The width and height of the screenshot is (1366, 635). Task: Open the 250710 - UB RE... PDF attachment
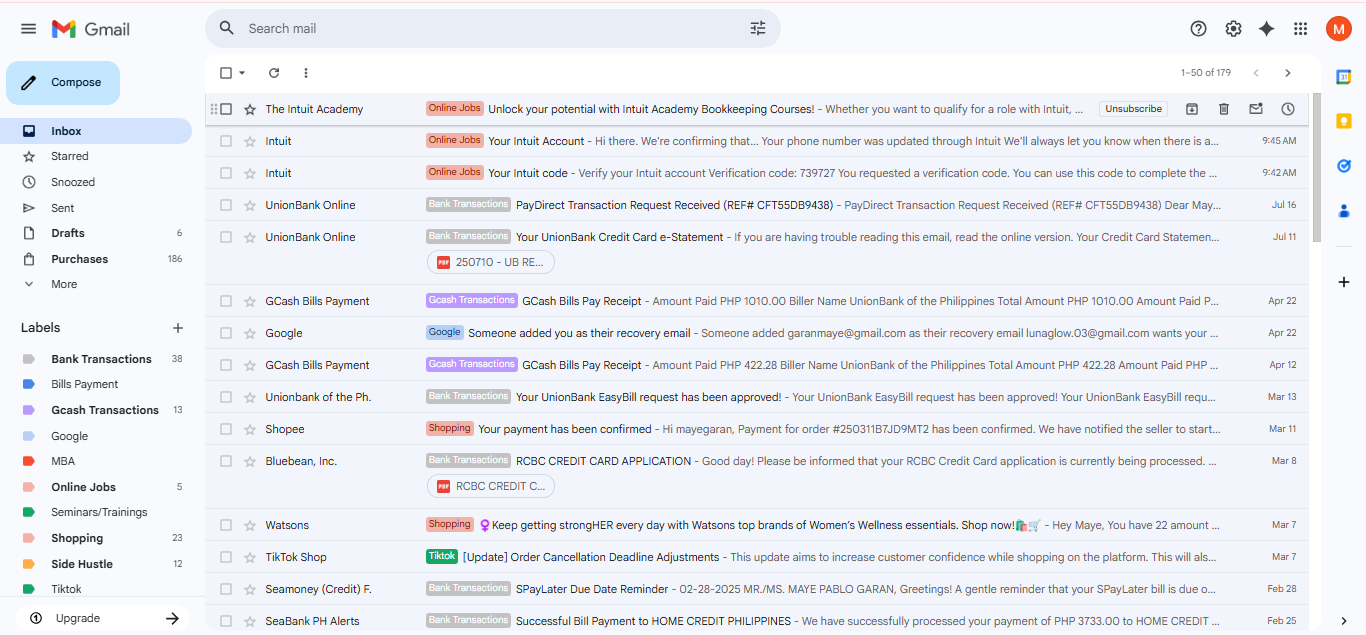pyautogui.click(x=491, y=262)
